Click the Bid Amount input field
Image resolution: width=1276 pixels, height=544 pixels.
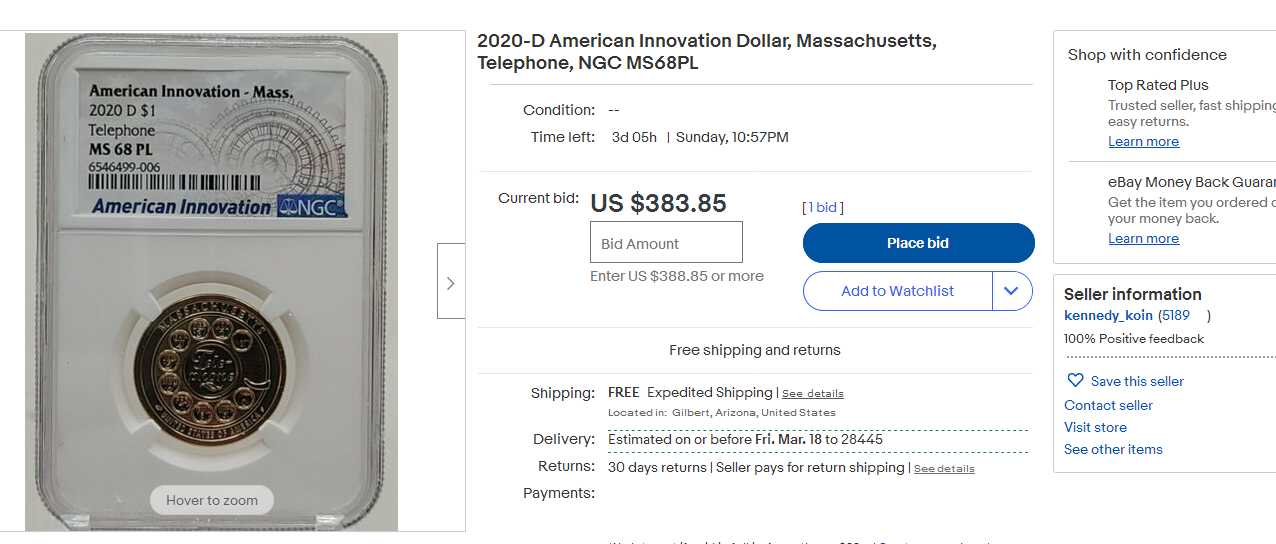[666, 243]
